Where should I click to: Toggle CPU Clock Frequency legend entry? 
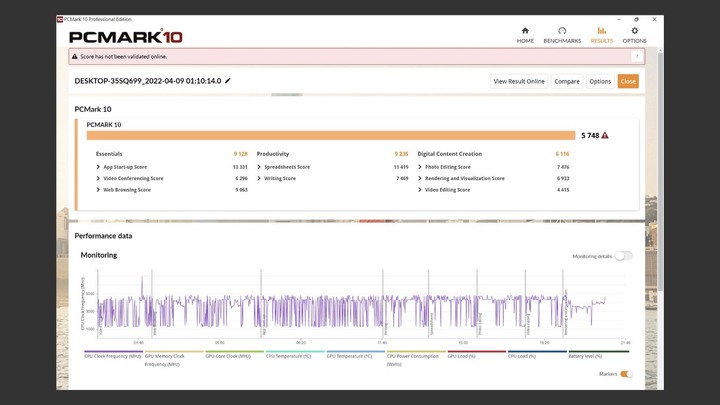pos(112,356)
